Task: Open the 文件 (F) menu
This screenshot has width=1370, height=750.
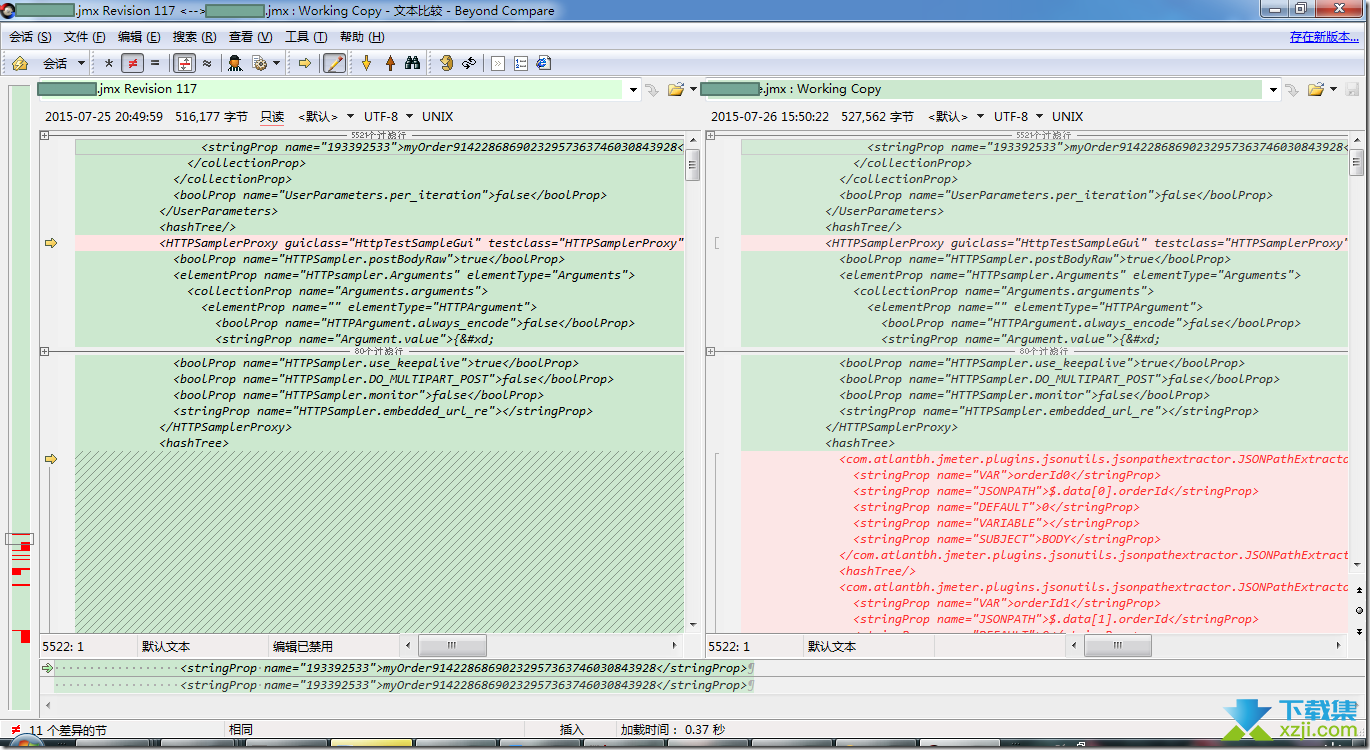Action: (x=84, y=37)
